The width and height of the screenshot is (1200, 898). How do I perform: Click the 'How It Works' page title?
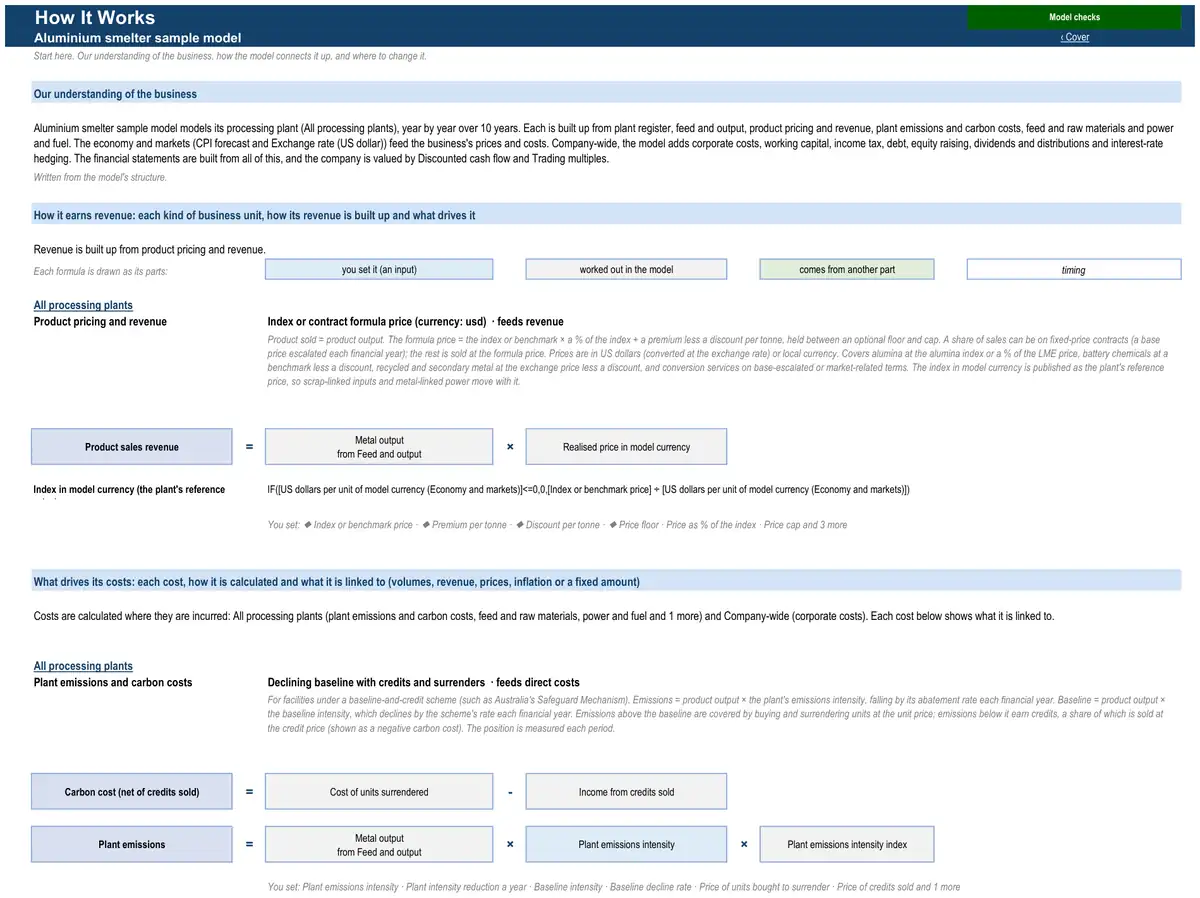(95, 17)
